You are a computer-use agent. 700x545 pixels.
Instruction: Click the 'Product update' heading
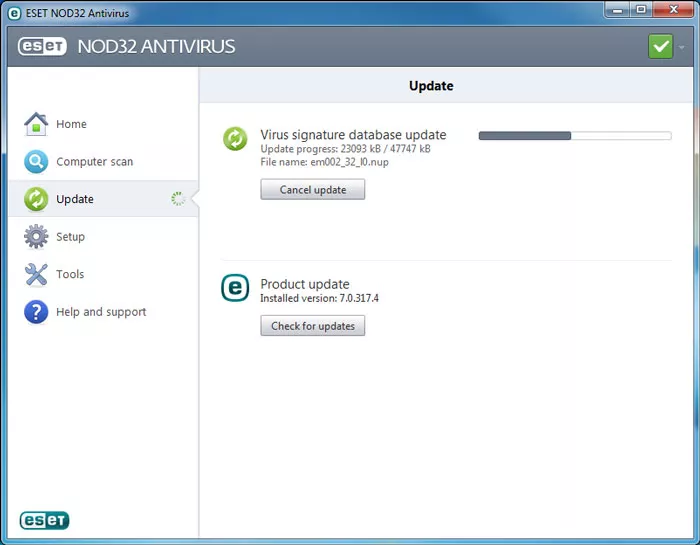[x=305, y=284]
